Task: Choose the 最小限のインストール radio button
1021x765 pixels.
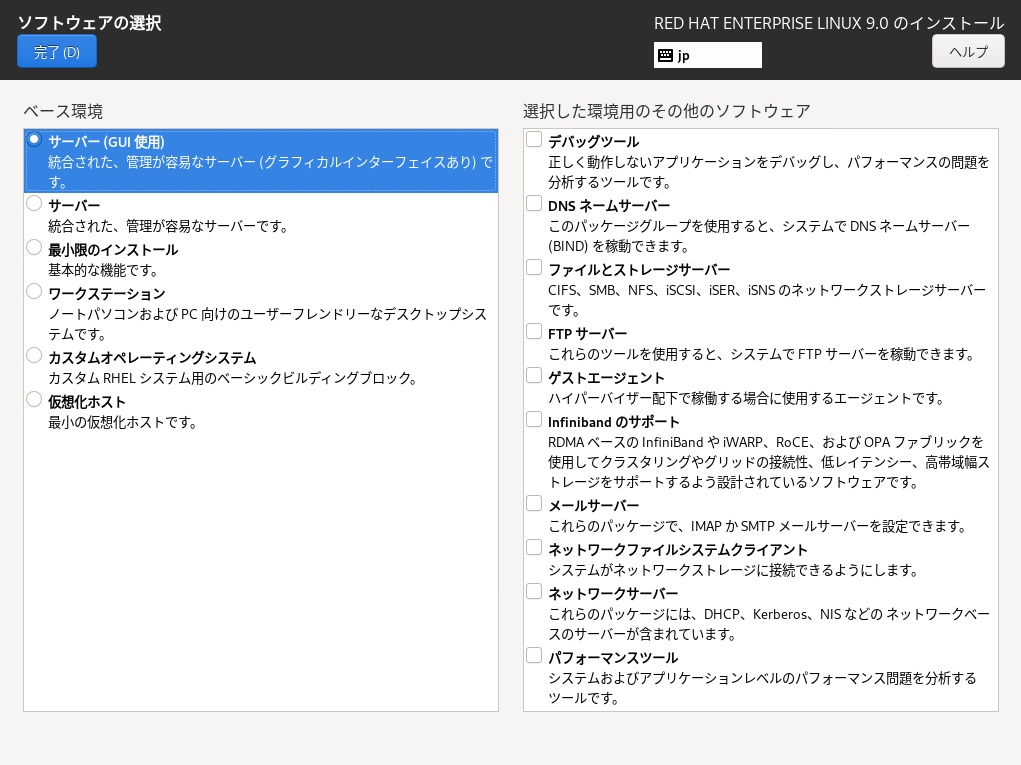Action: pos(34,247)
